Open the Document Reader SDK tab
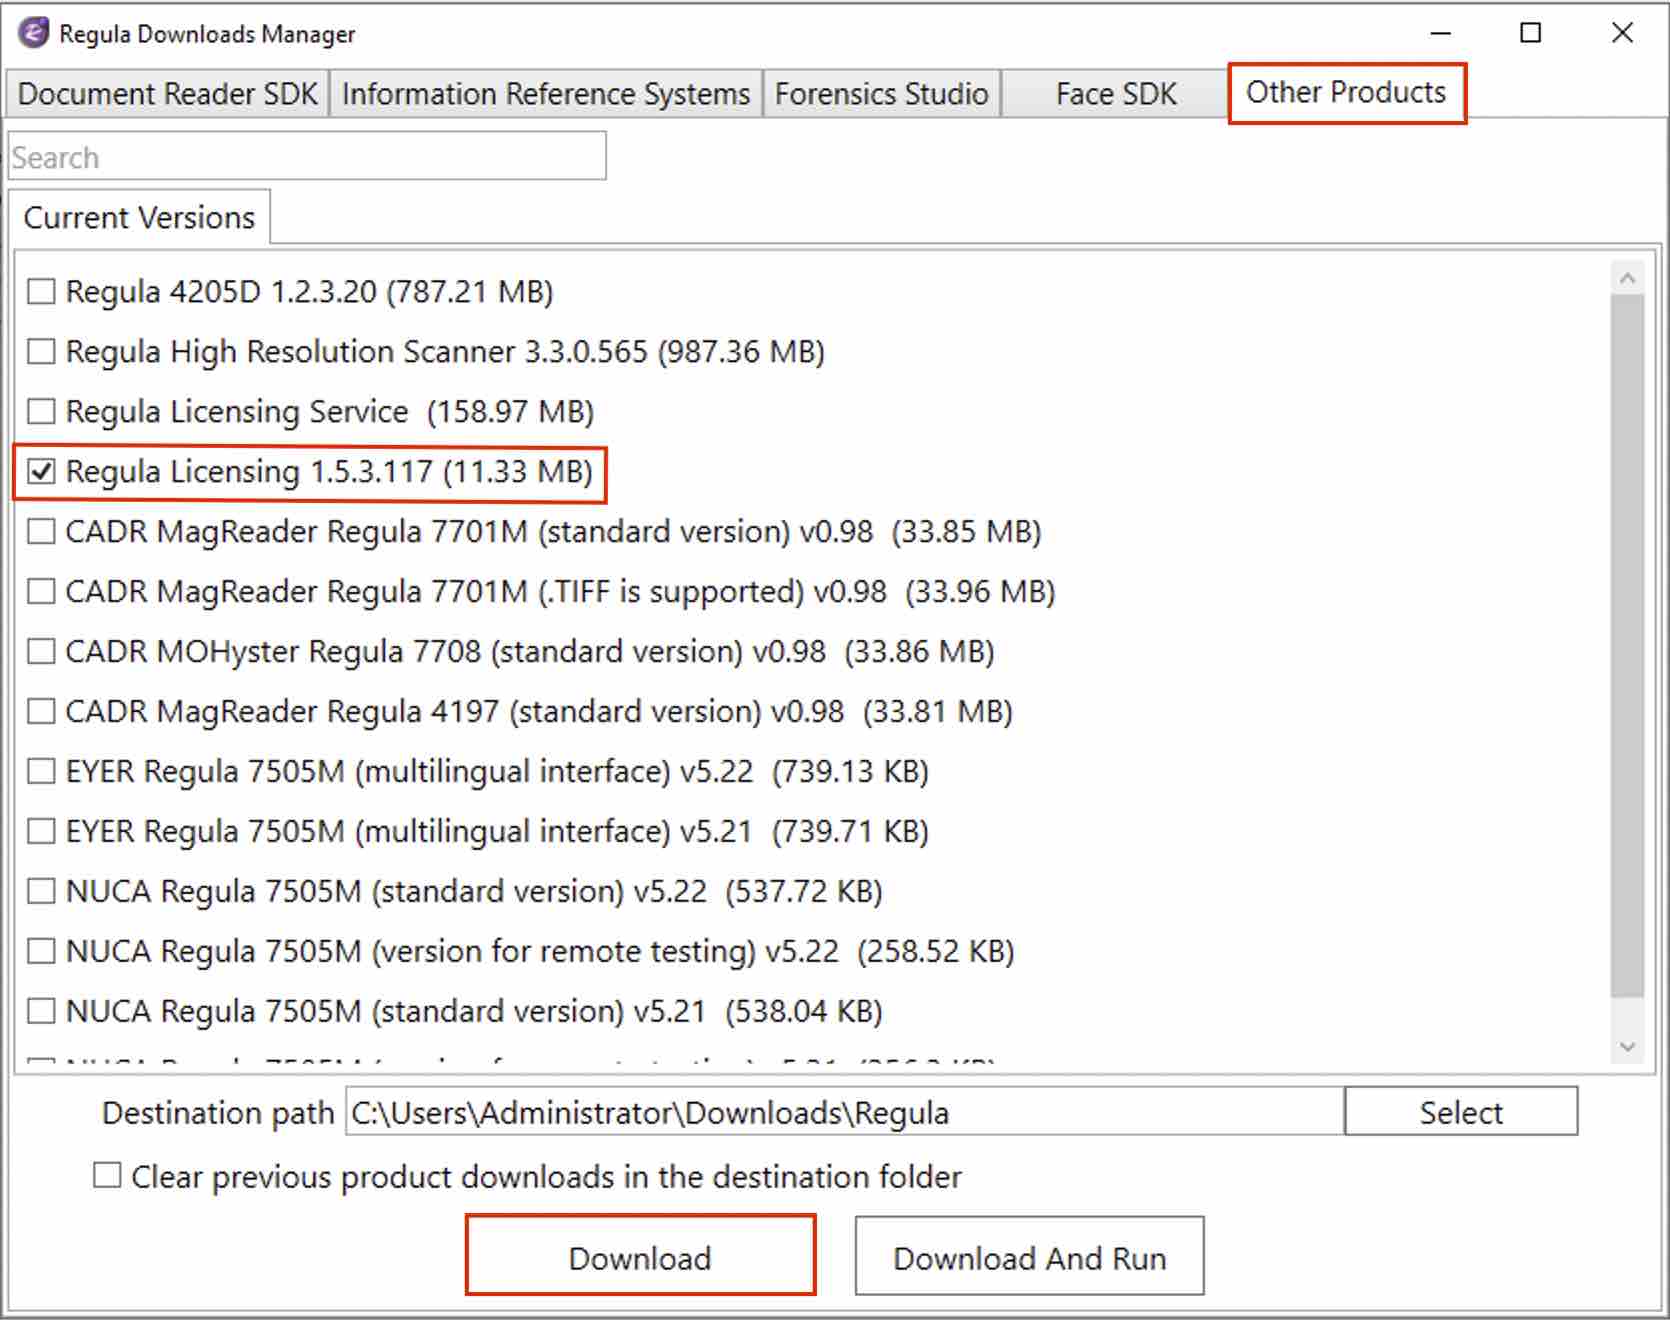 pyautogui.click(x=167, y=94)
